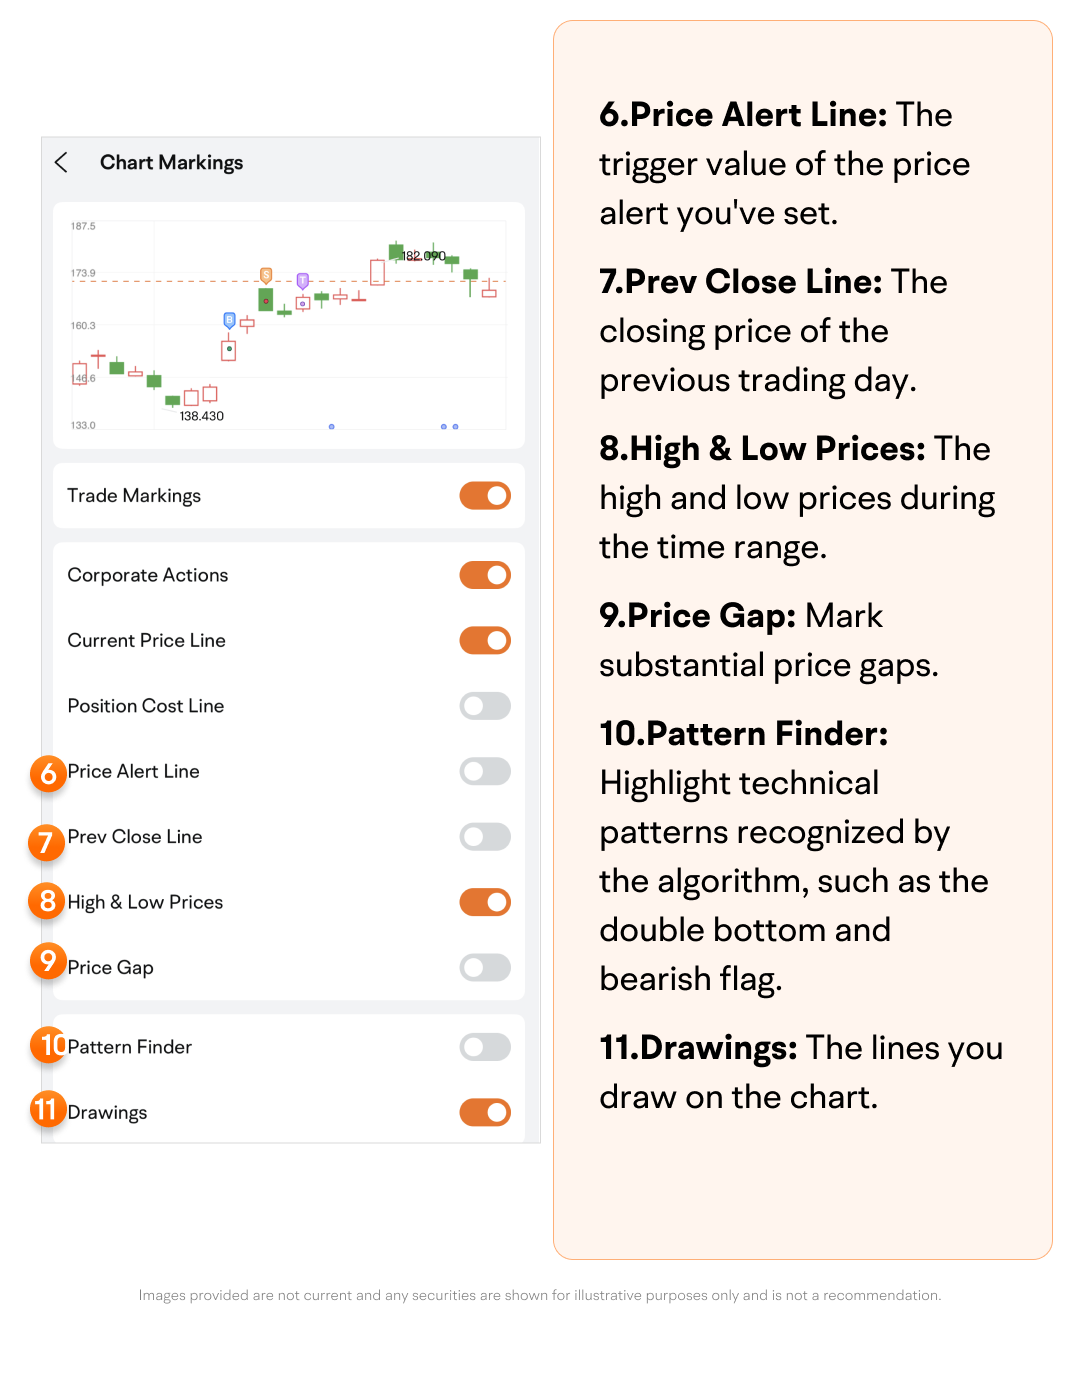1081x1385 pixels.
Task: Enable the Price Gap switch
Action: point(485,968)
